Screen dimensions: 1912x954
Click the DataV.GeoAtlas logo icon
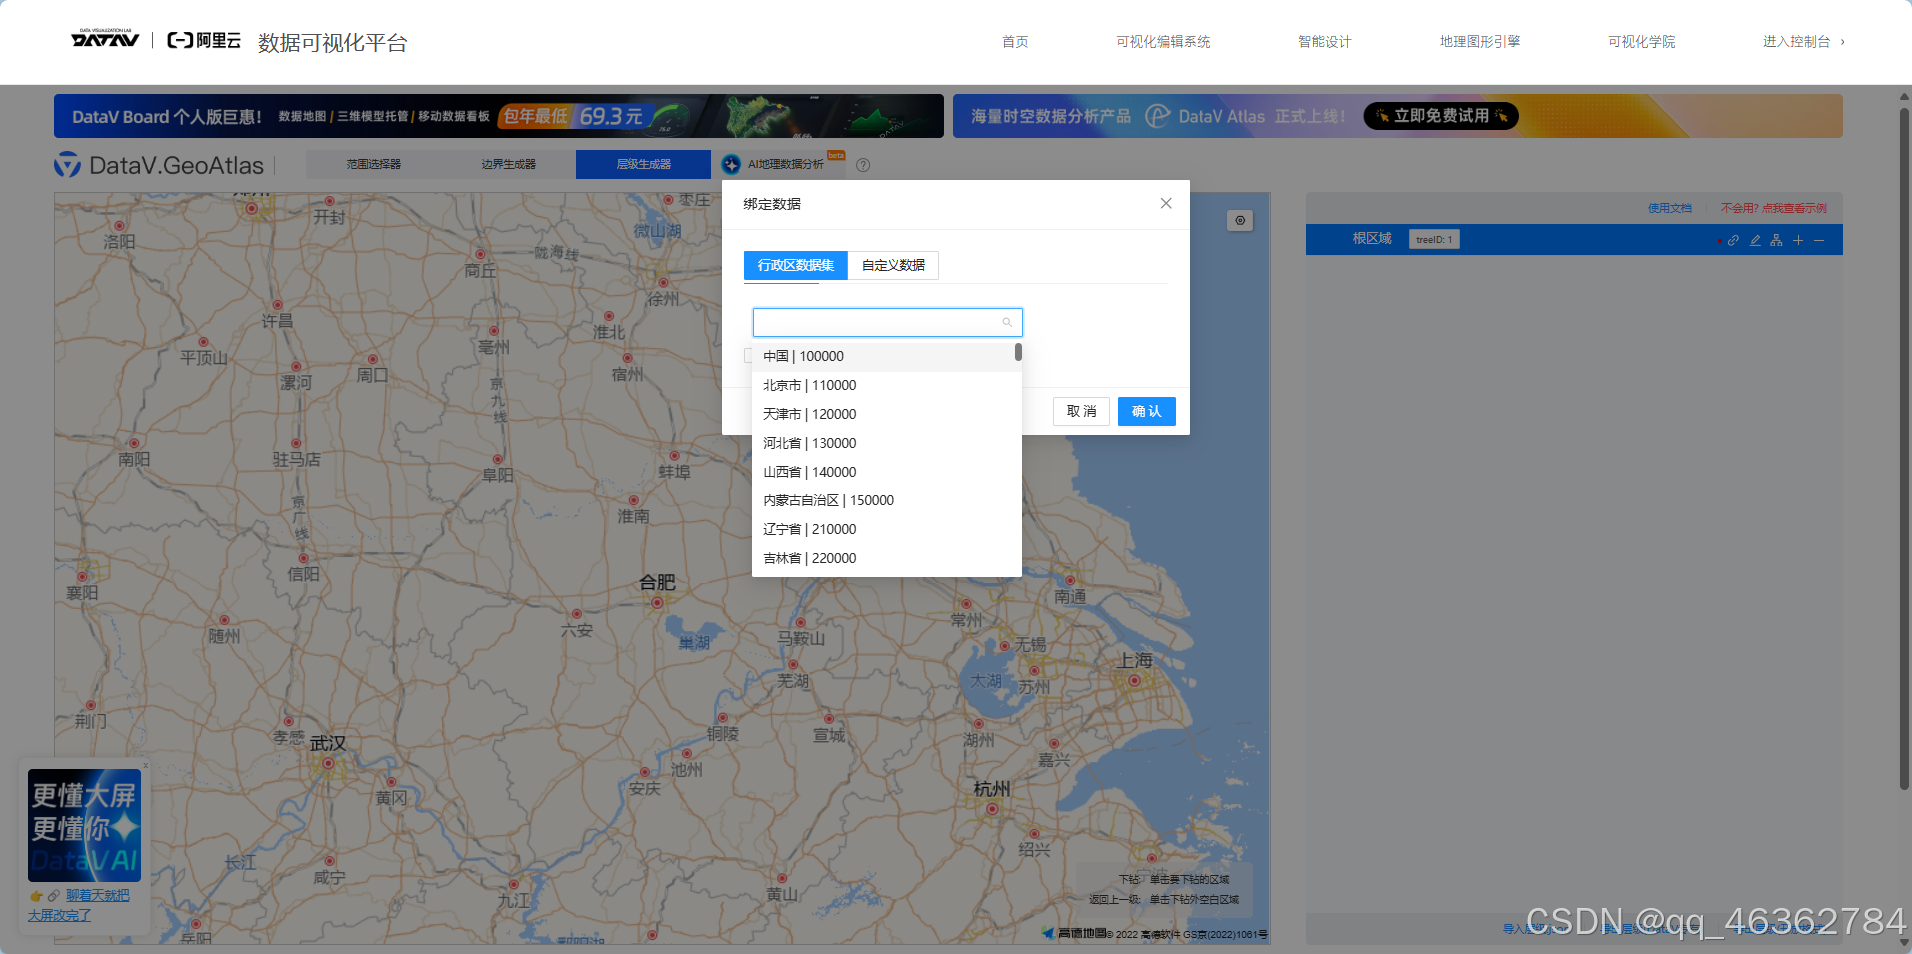pyautogui.click(x=67, y=165)
